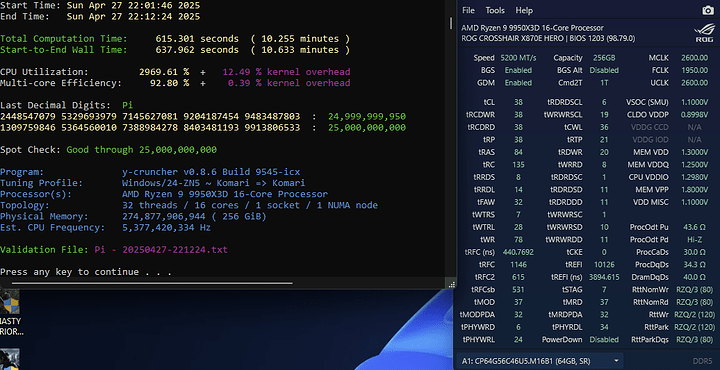
Task: Click the ROG CROSSHAIR X870E HERO BIOS line
Action: 548,39
